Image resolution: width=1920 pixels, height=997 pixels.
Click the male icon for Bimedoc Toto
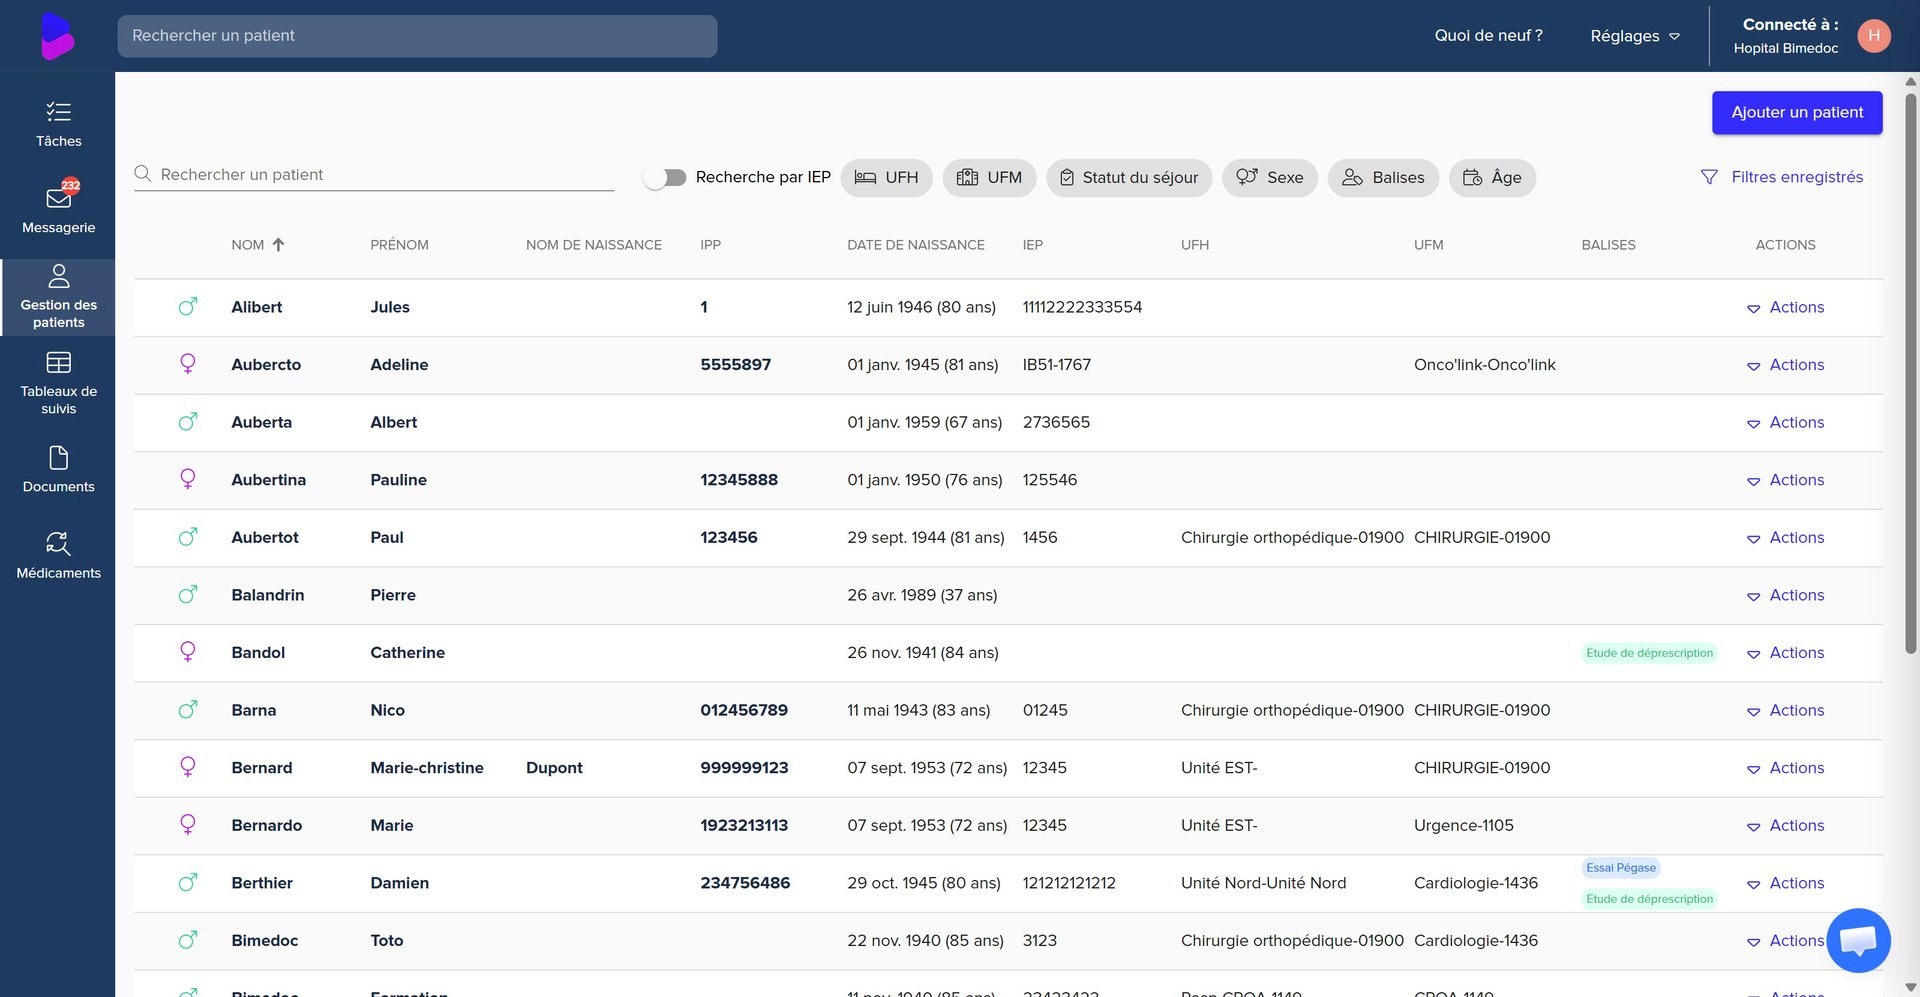[x=188, y=940]
